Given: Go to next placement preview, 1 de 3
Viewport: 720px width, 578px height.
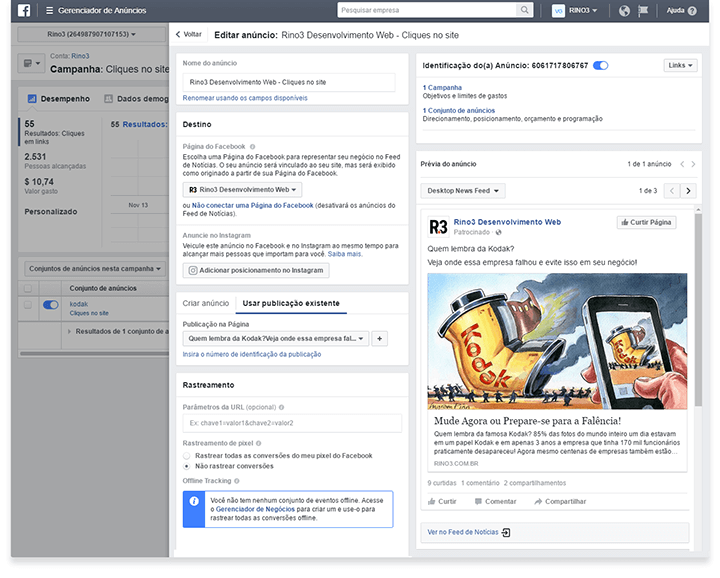Looking at the screenshot, I should point(688,191).
